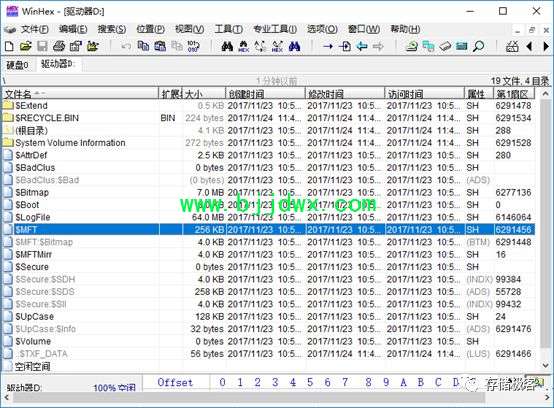Click the Open folder toolbar icon
Viewport: 554px width, 408px height.
[x=93, y=46]
